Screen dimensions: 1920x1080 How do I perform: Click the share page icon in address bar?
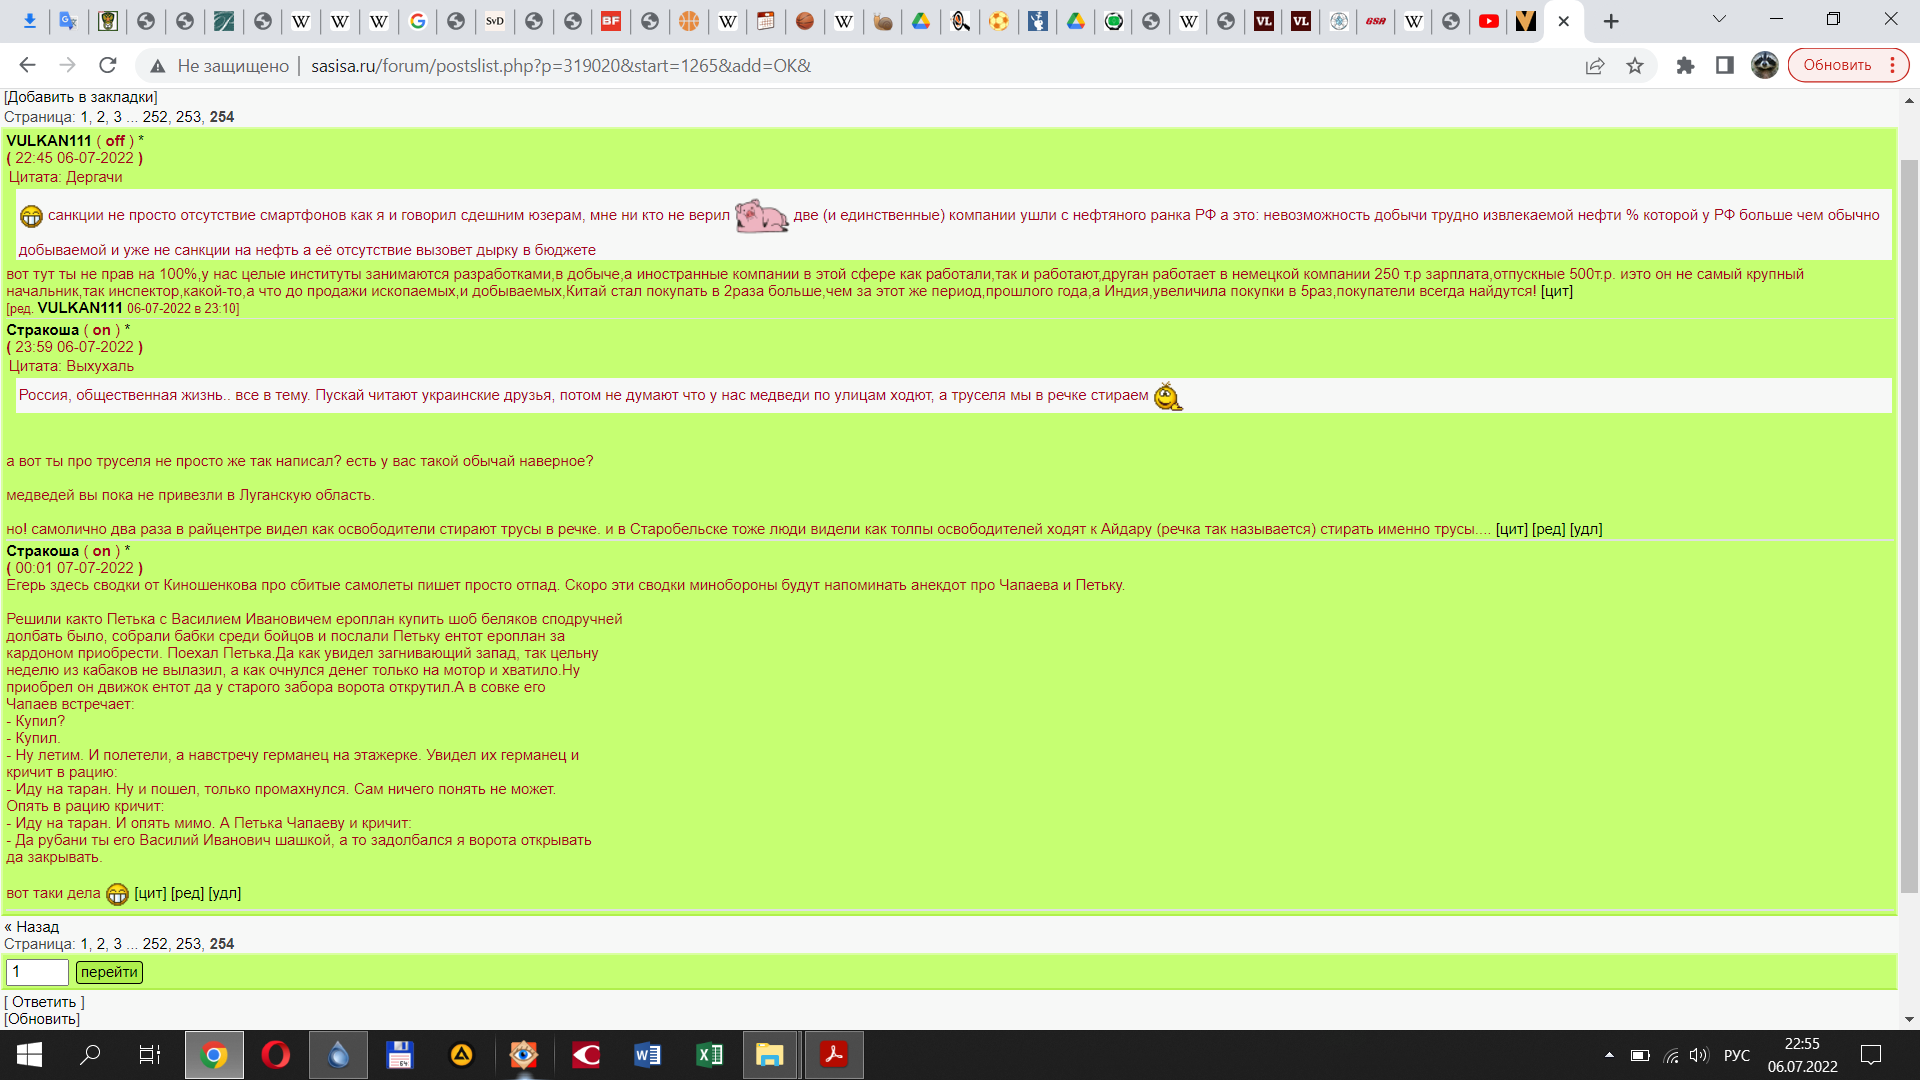[x=1595, y=65]
